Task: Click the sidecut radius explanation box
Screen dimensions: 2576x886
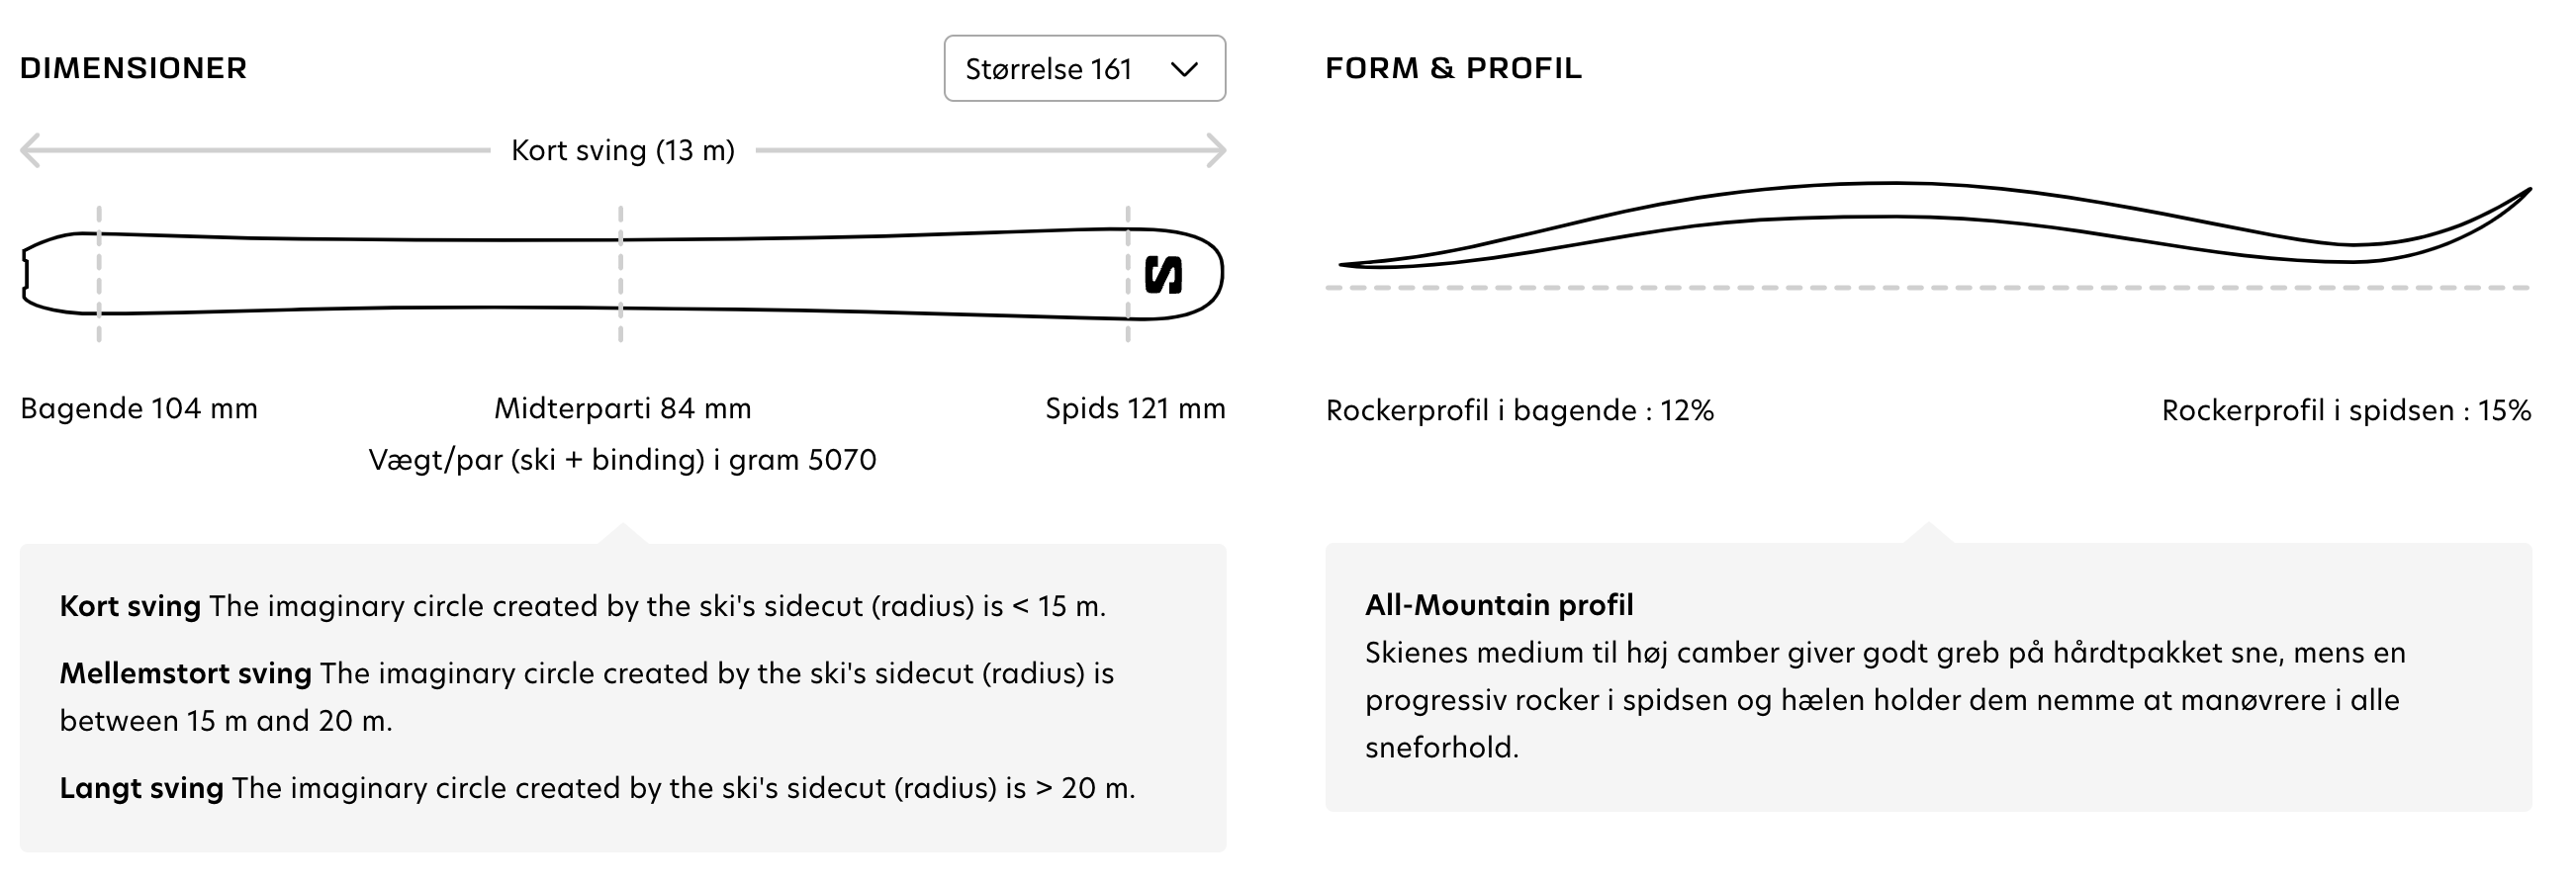Action: 622,700
